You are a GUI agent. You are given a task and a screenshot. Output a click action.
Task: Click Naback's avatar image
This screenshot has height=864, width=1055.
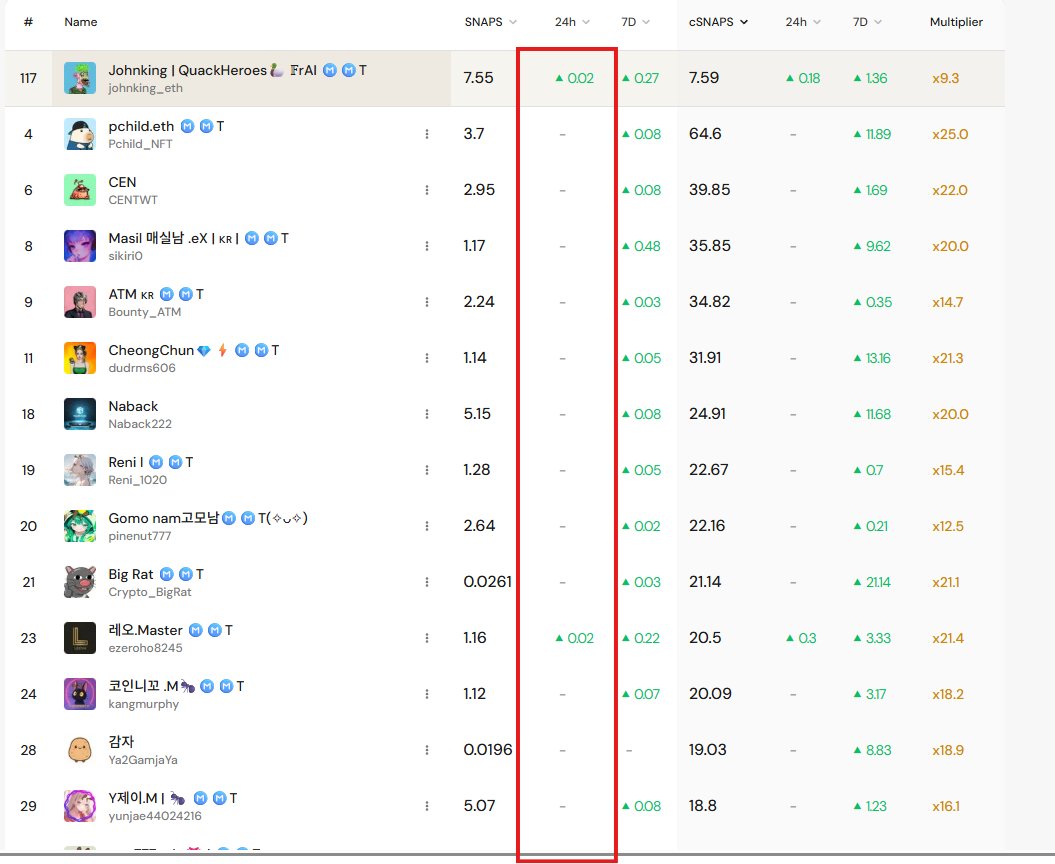tap(80, 414)
